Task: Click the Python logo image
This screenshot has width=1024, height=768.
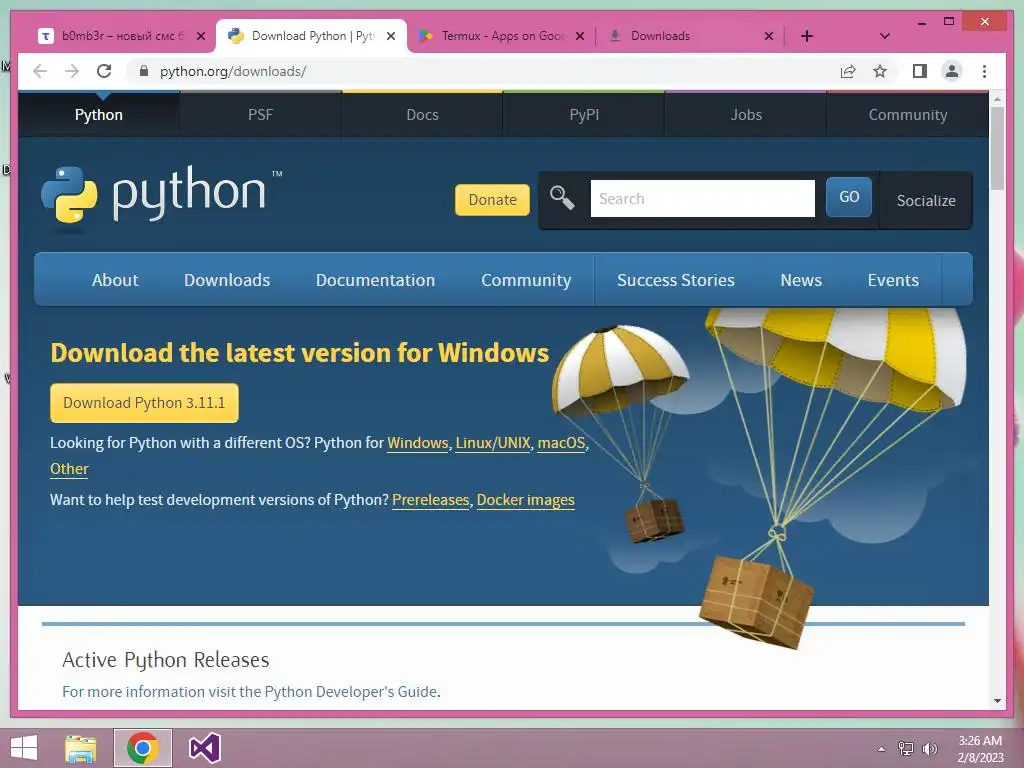Action: pyautogui.click(x=161, y=197)
